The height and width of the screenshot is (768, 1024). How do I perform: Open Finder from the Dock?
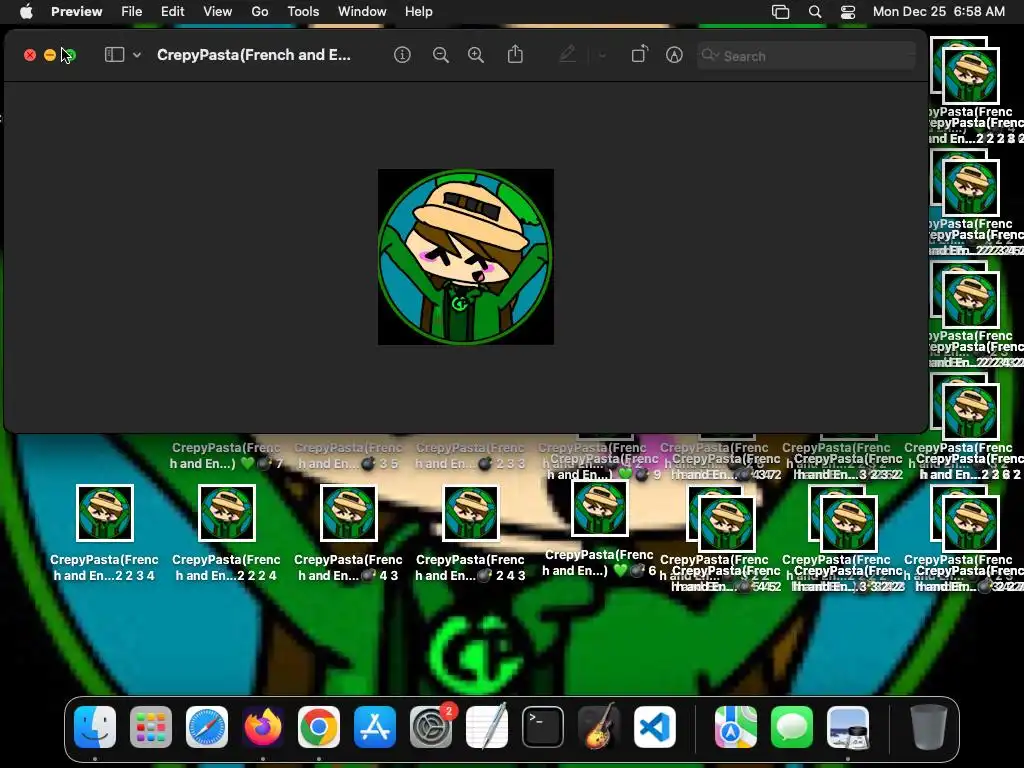(95, 727)
